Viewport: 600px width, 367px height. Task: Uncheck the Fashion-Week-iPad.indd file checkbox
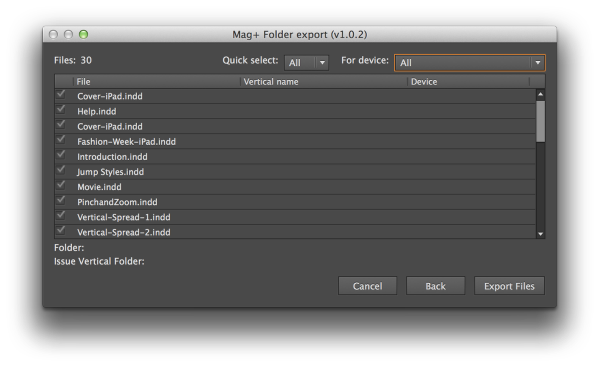click(60, 140)
